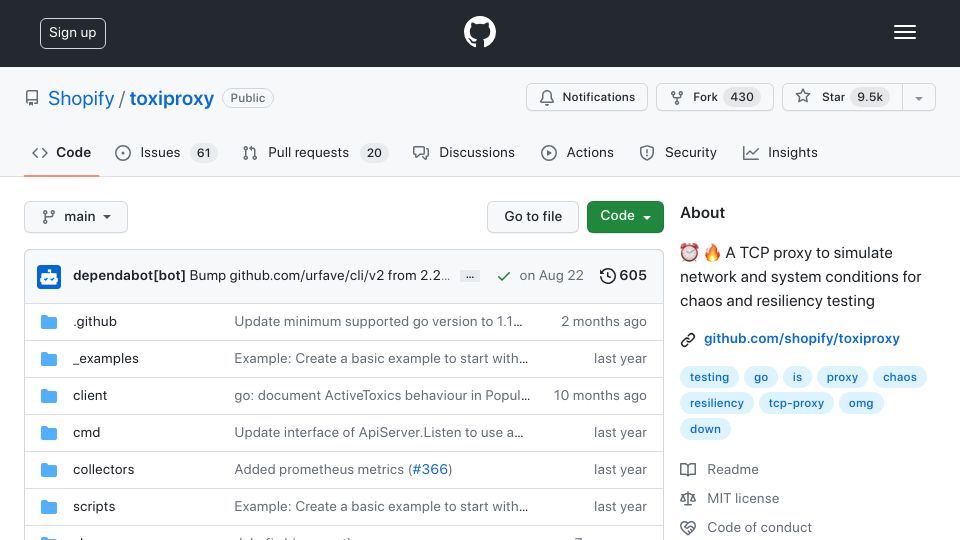Click the link chain icon in About
This screenshot has height=540, width=960.
coord(688,340)
